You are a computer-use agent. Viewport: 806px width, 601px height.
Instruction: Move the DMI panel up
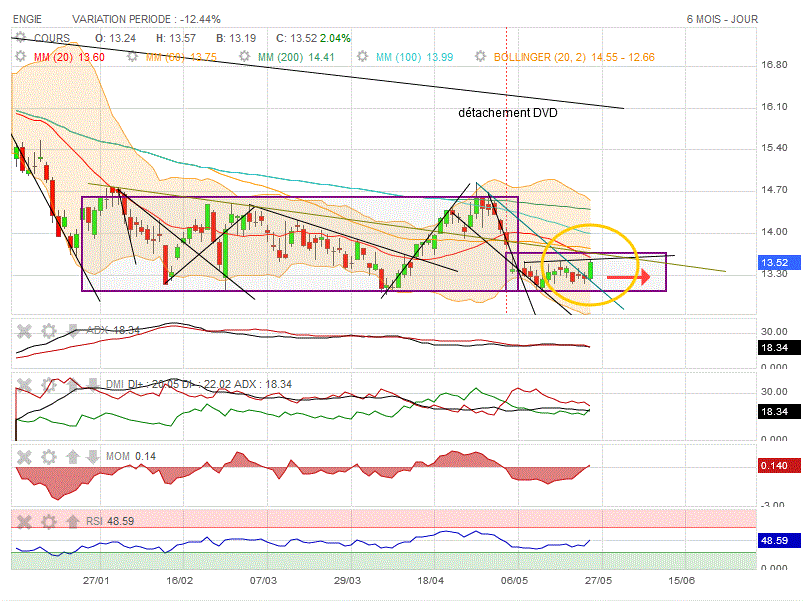coord(72,384)
